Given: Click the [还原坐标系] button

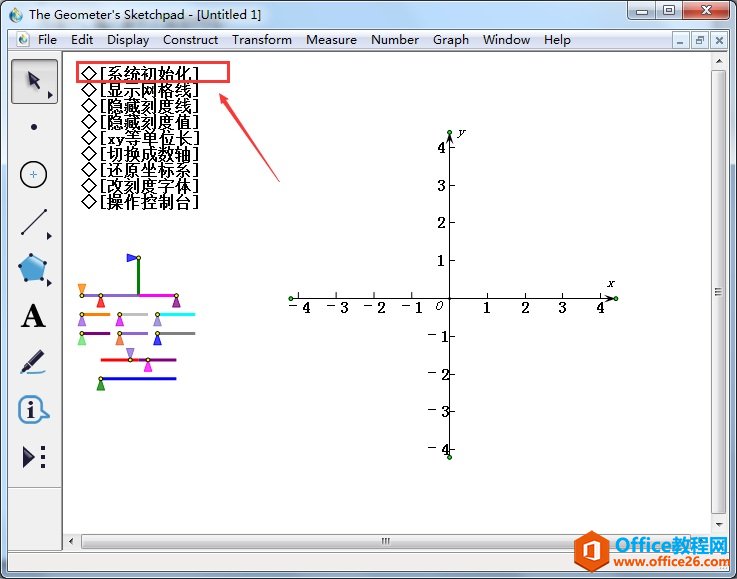Looking at the screenshot, I should coord(140,170).
